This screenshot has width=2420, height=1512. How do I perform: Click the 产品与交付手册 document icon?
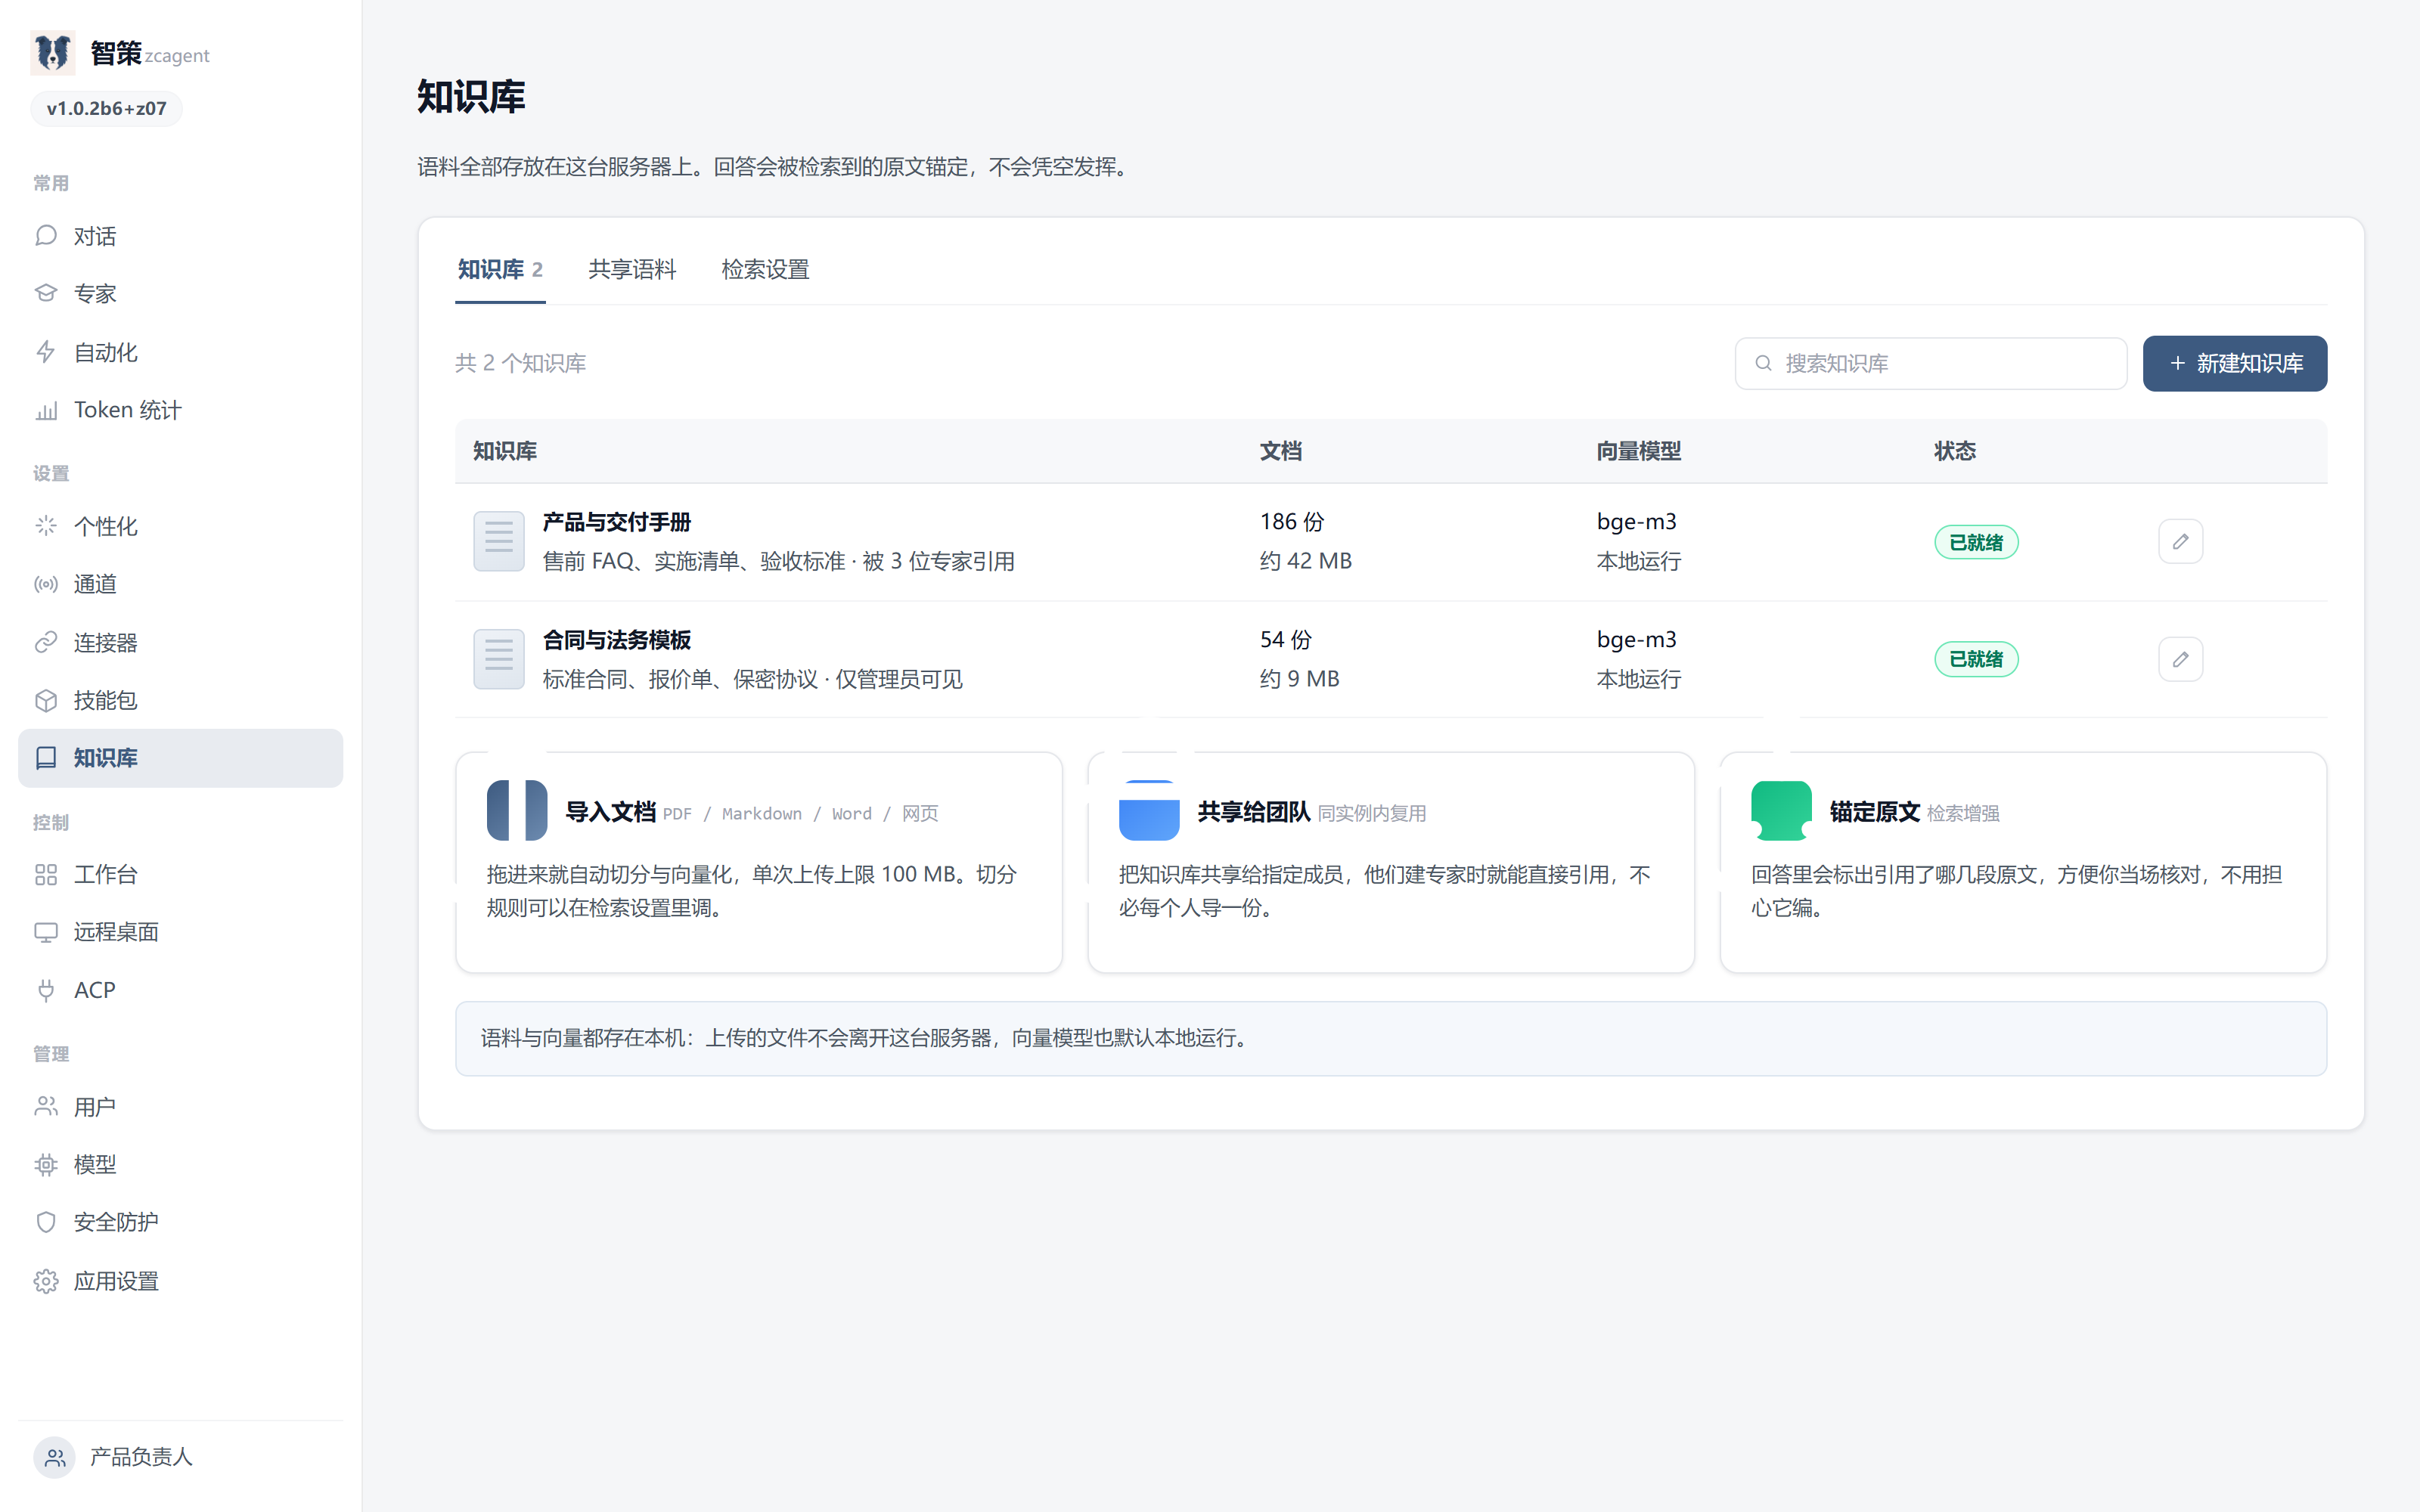point(499,541)
